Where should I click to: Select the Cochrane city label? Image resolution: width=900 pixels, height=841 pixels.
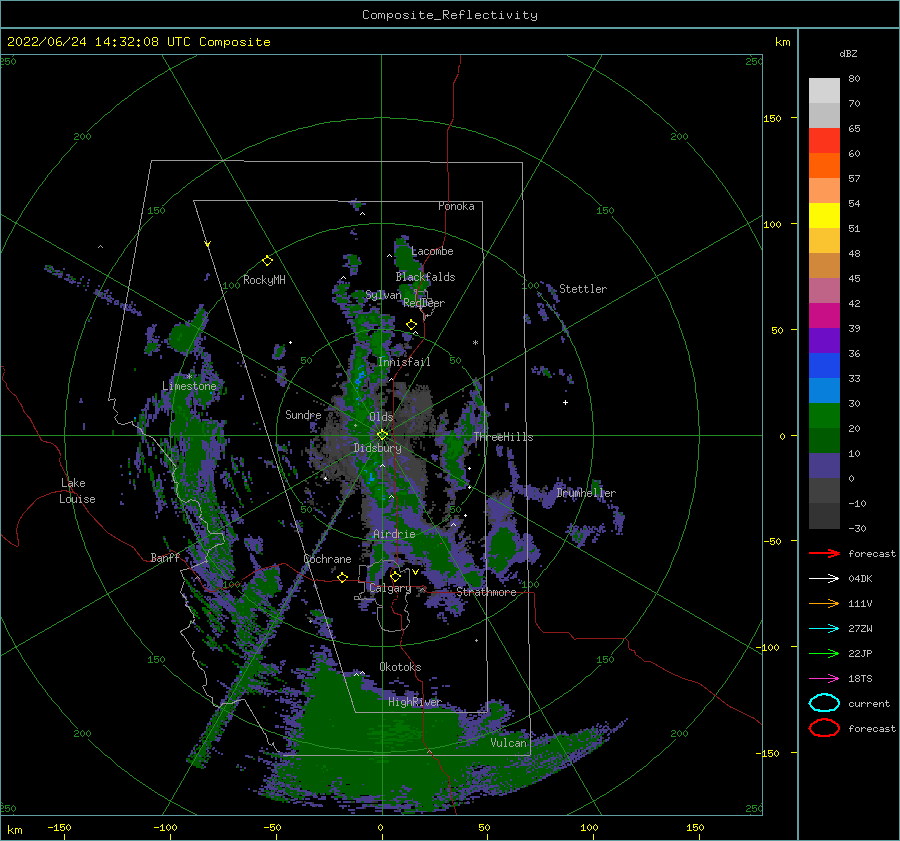(327, 559)
